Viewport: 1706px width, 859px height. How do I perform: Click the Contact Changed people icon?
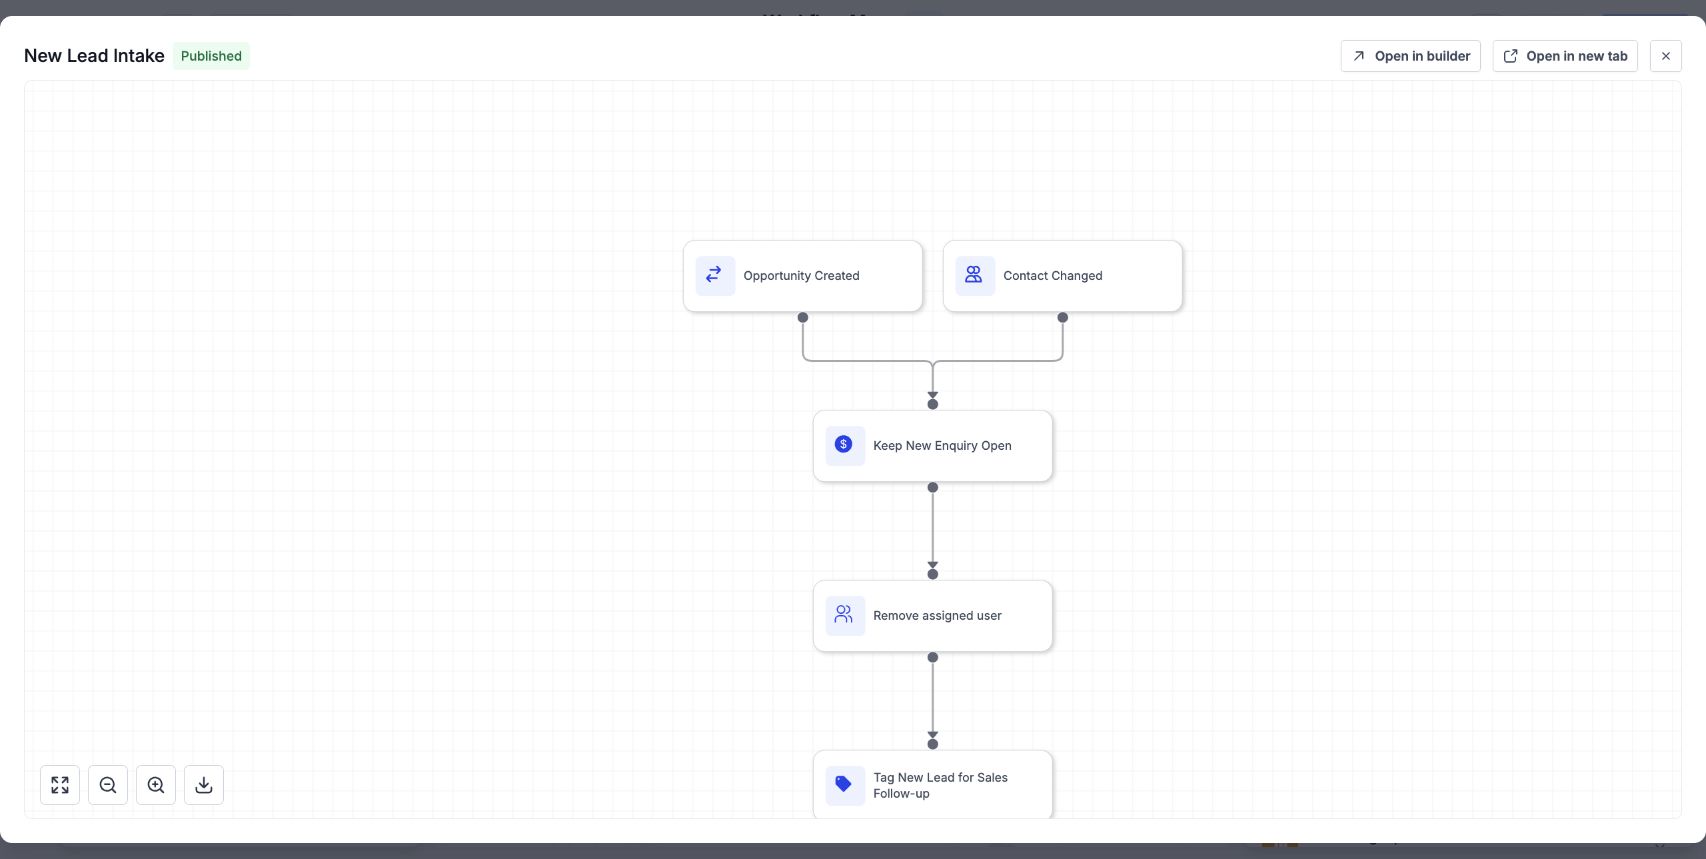tap(975, 275)
